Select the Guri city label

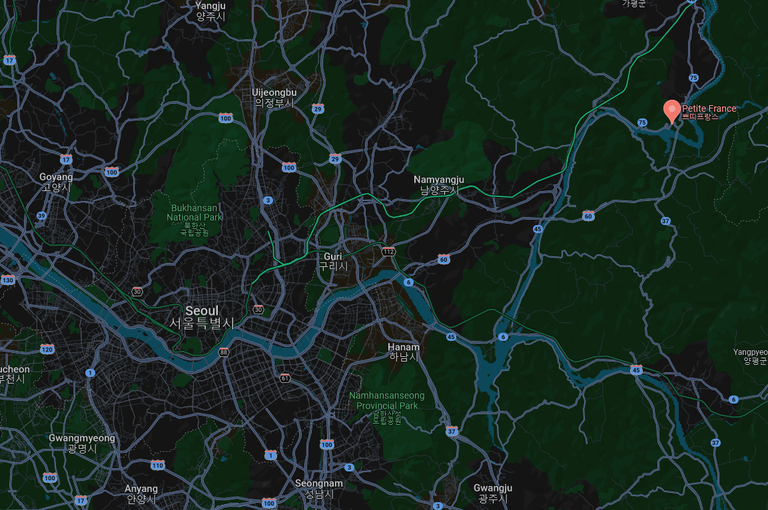pyautogui.click(x=333, y=261)
